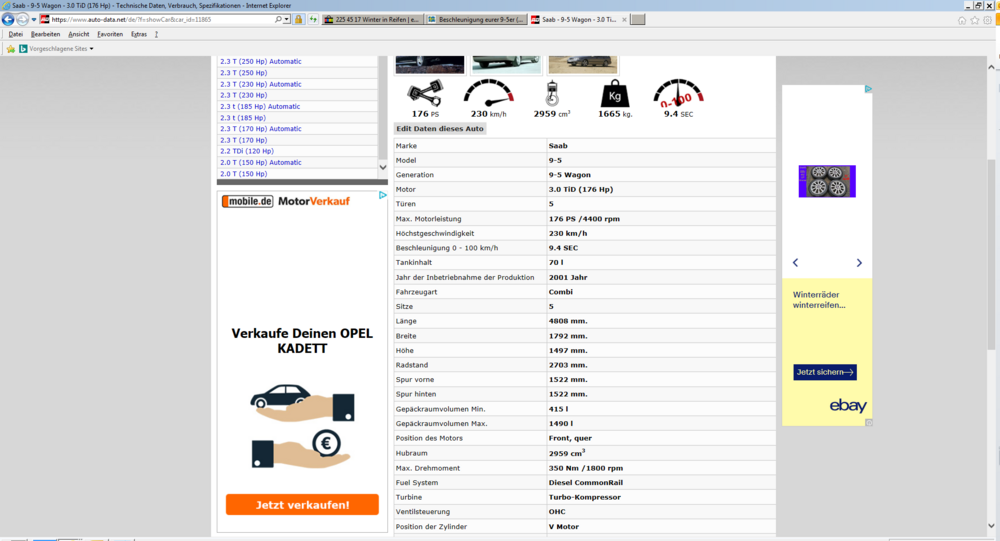The width and height of the screenshot is (1000, 541).
Task: Open the '?' help menu
Action: pos(156,34)
